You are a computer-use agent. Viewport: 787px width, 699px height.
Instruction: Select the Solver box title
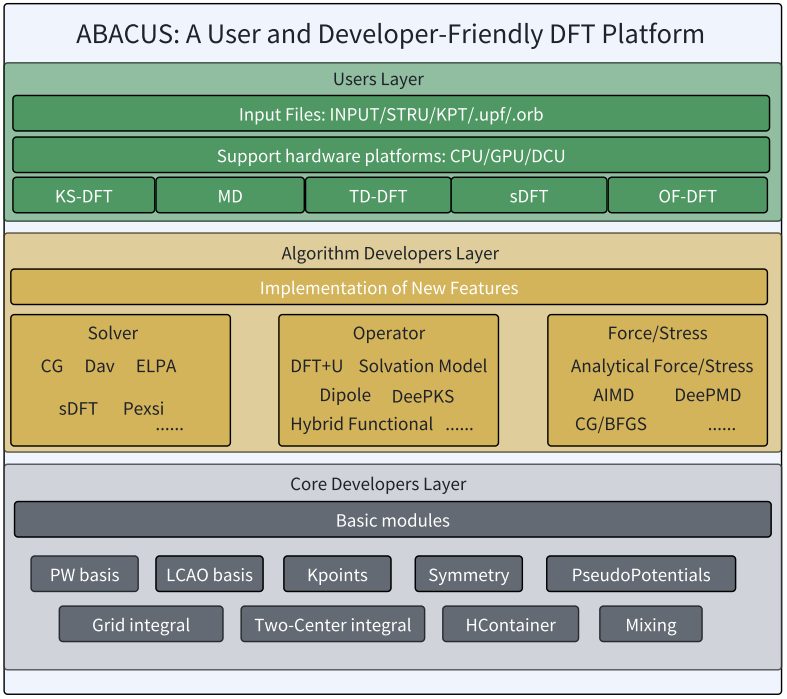pyautogui.click(x=113, y=333)
